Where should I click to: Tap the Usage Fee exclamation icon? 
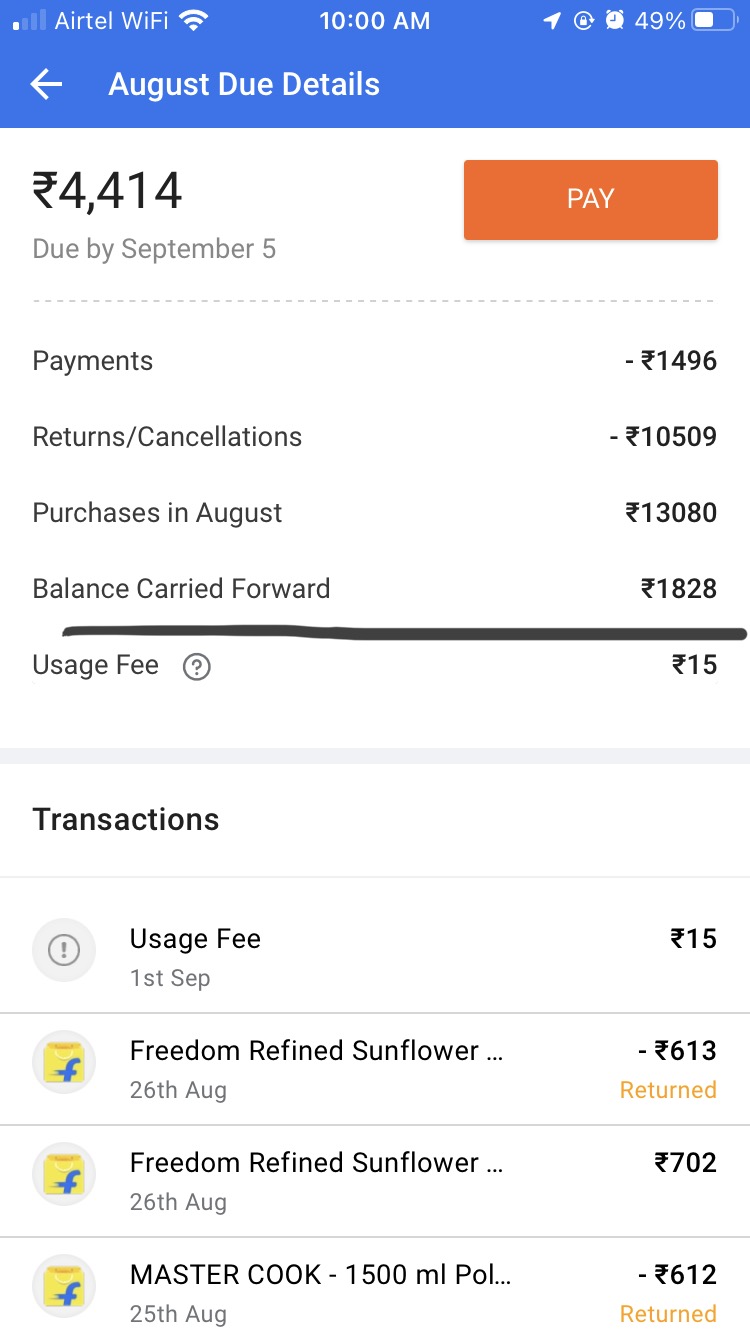tap(64, 950)
